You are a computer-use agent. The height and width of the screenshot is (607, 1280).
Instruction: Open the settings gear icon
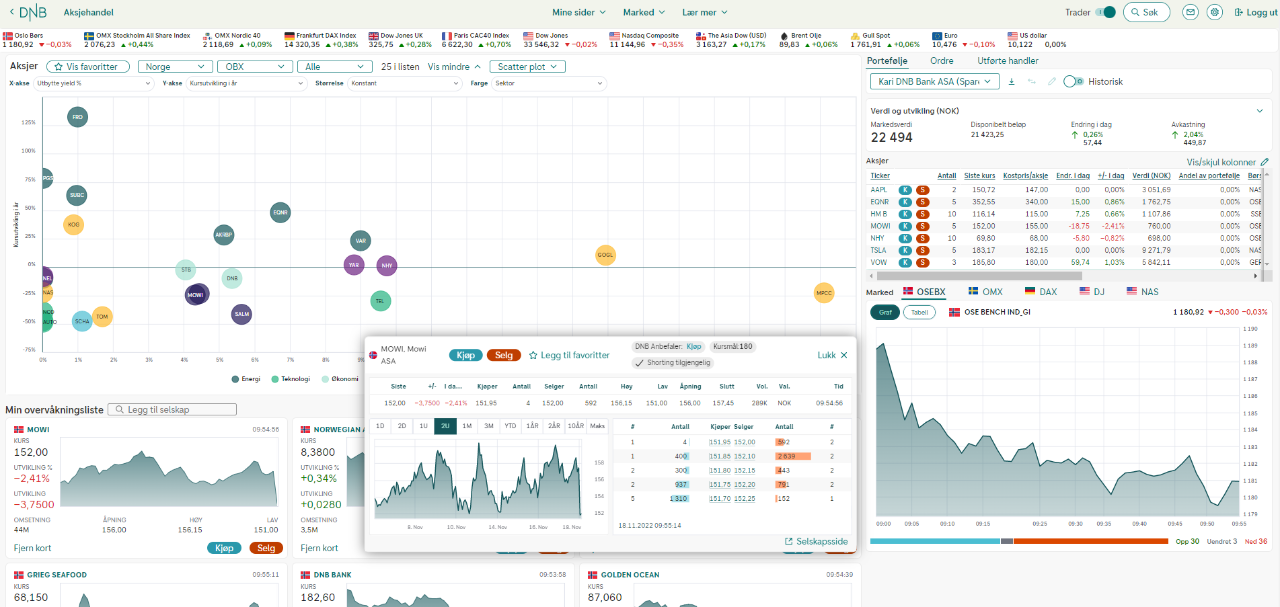(x=1215, y=12)
